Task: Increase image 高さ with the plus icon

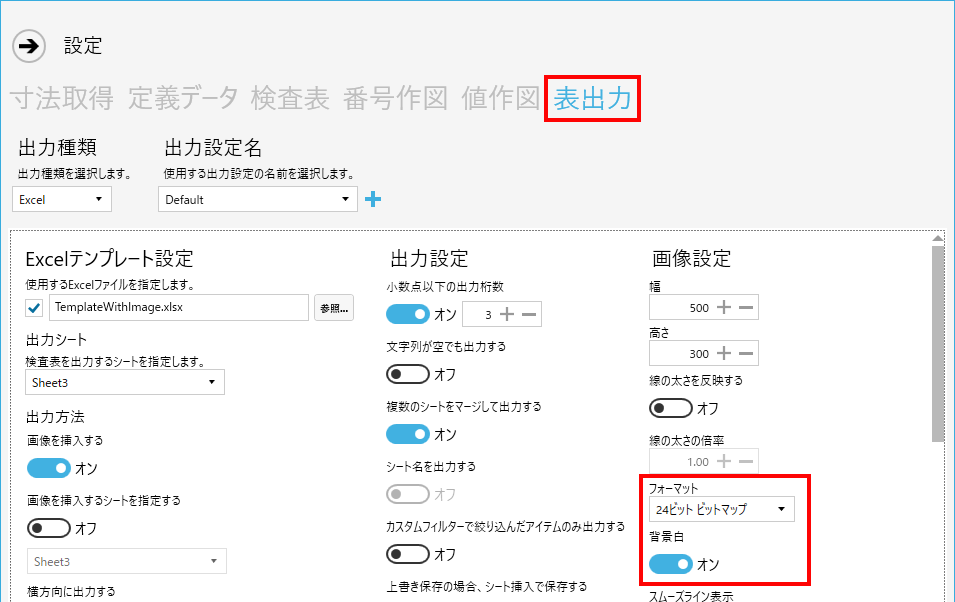Action: (725, 353)
